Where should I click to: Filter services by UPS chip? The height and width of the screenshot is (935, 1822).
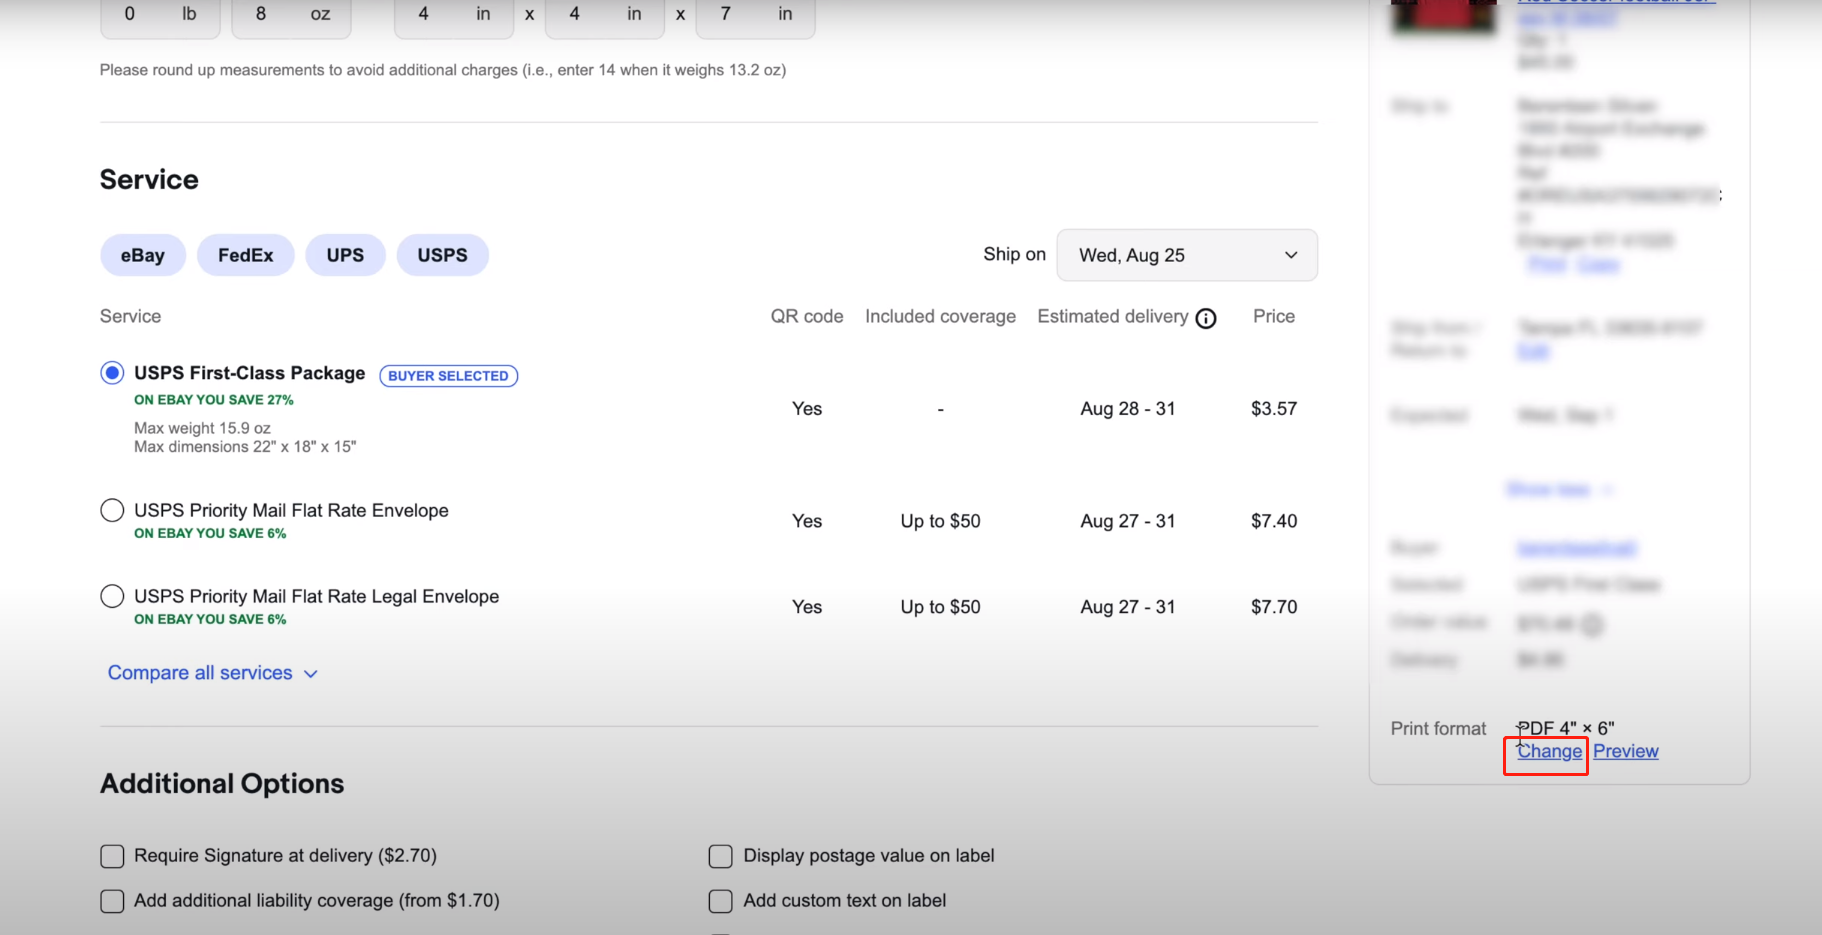pos(345,255)
